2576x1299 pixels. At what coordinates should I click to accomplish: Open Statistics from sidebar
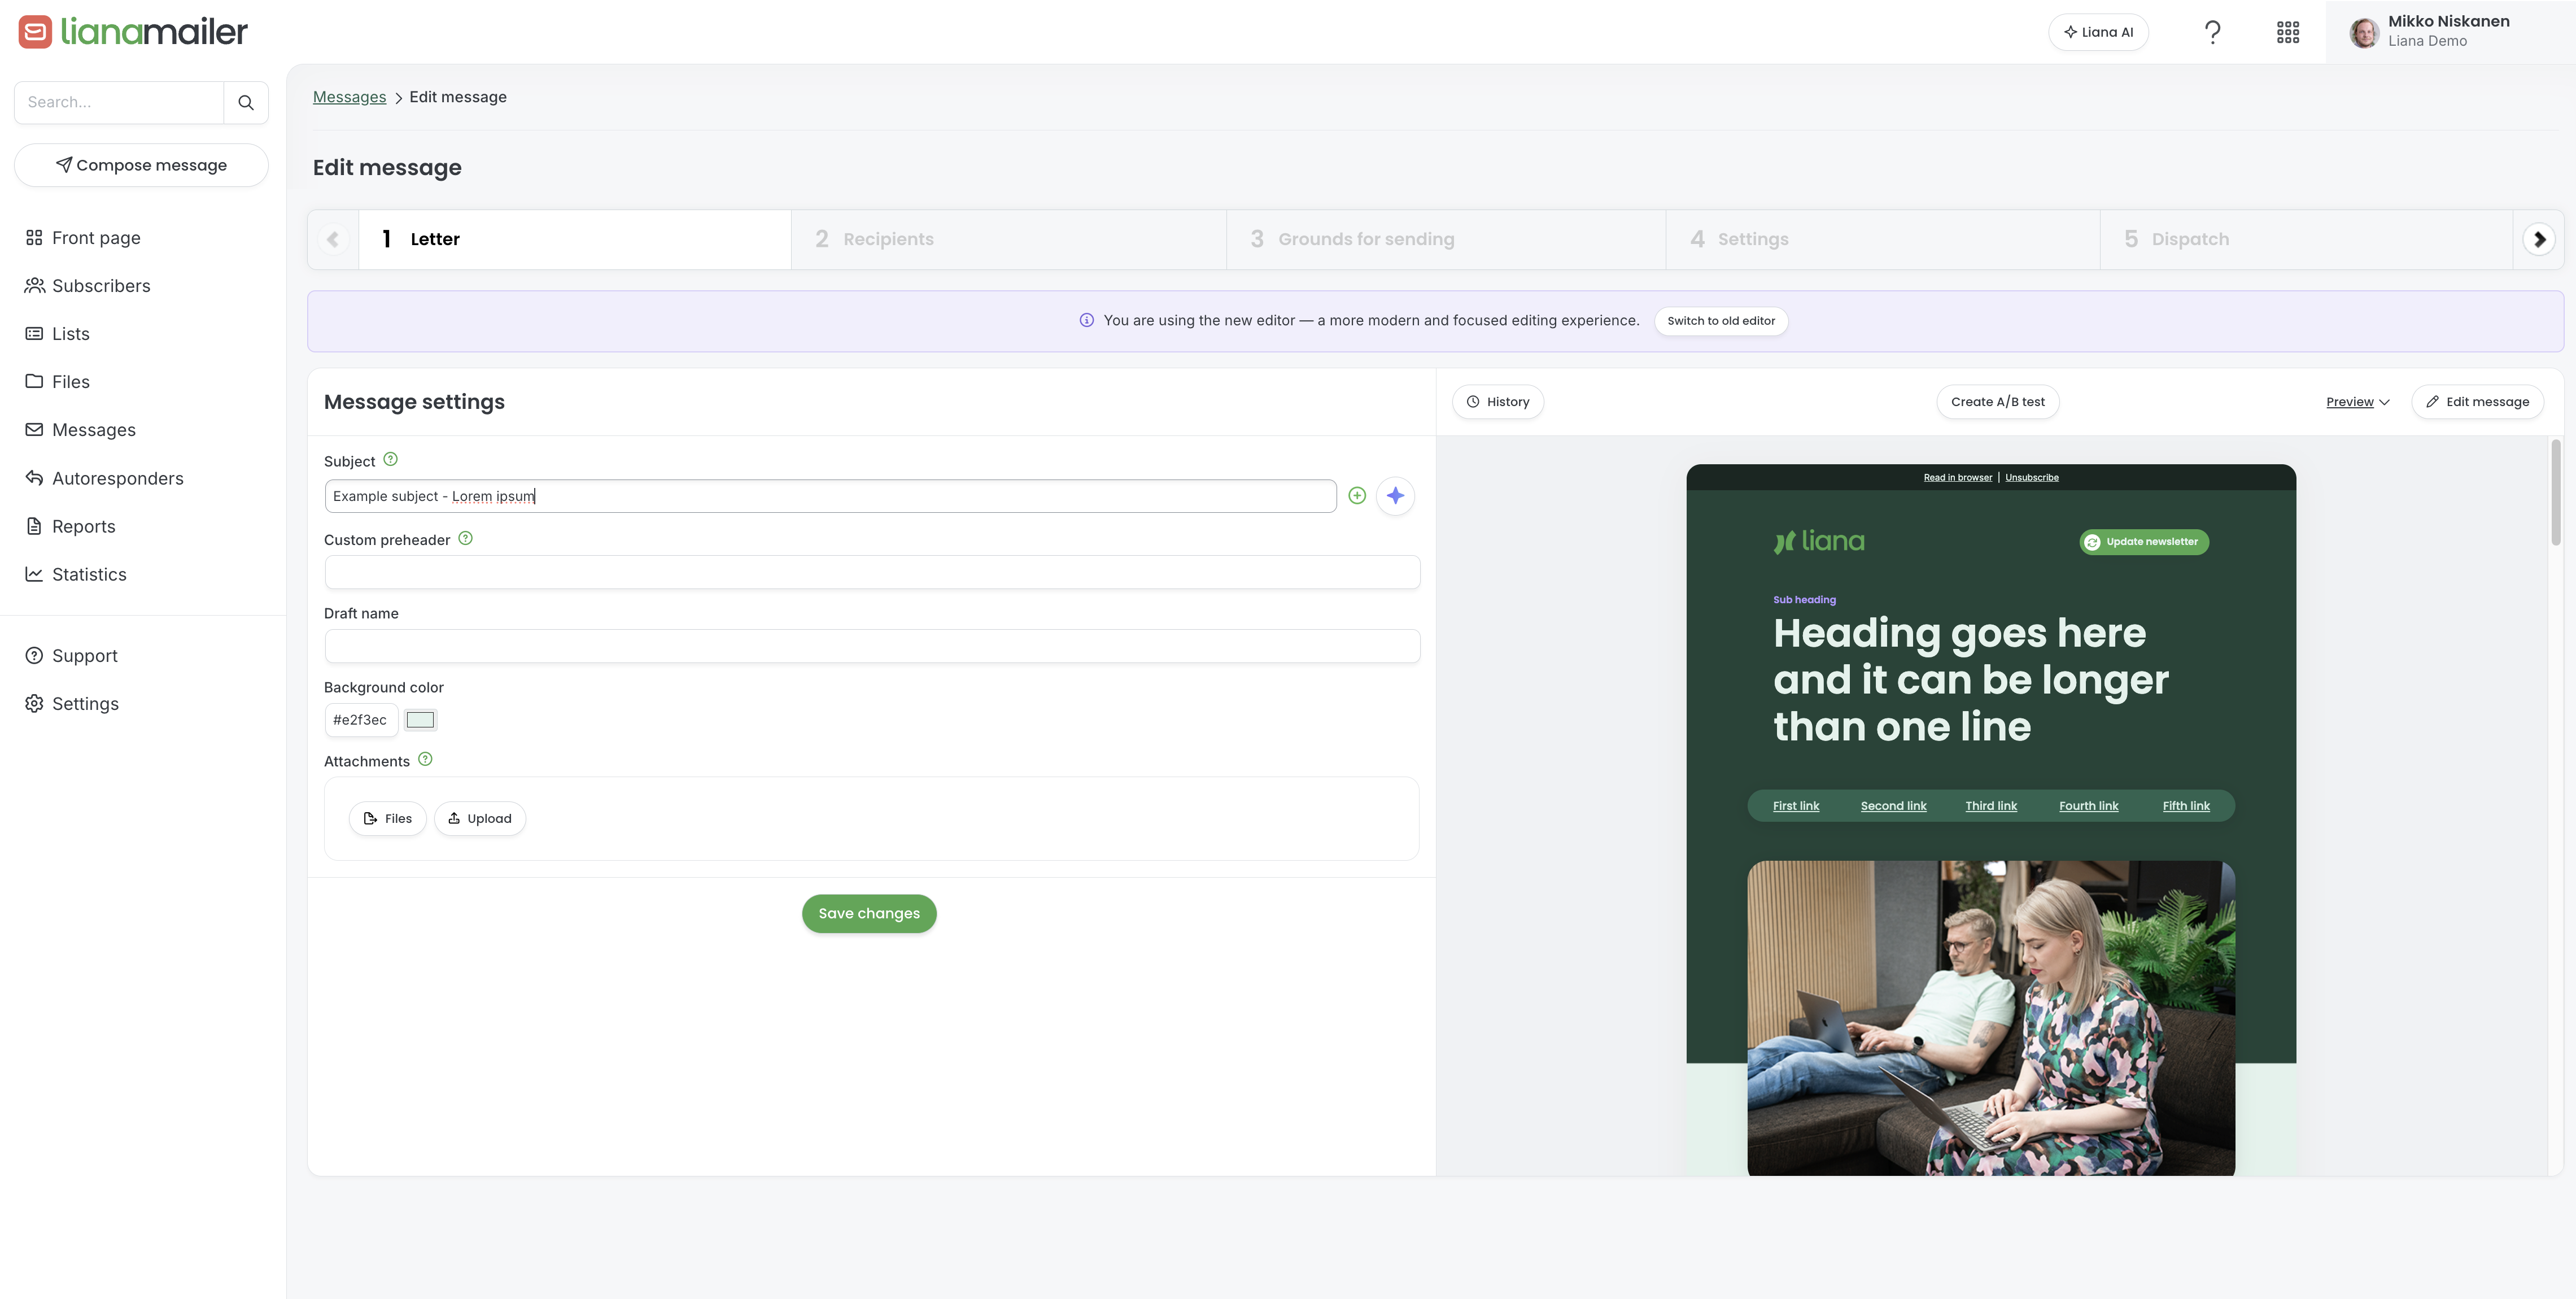pos(76,574)
